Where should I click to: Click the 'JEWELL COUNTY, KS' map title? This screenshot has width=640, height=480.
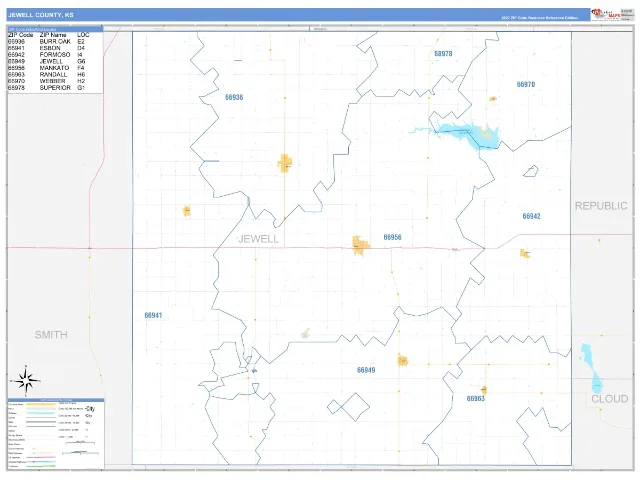(x=41, y=15)
